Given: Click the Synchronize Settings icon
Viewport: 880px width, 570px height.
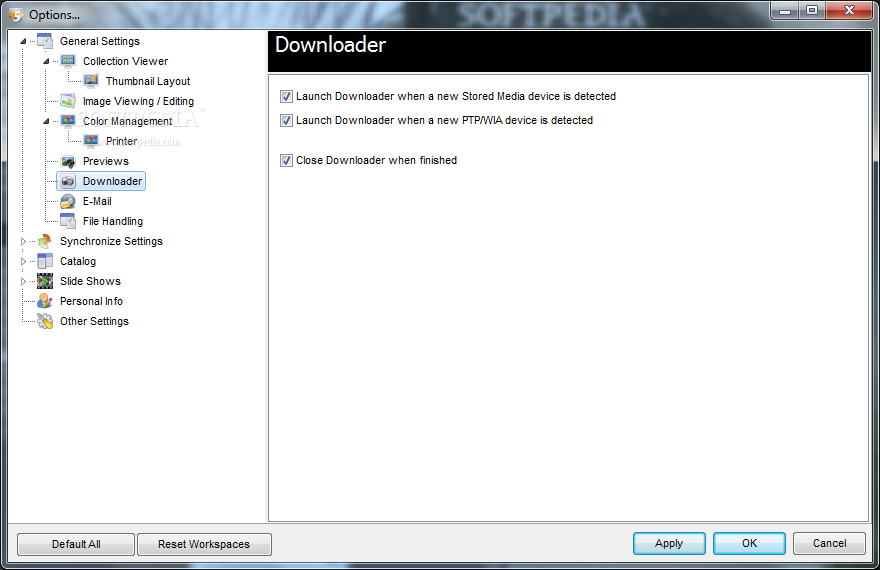Looking at the screenshot, I should click(x=45, y=241).
